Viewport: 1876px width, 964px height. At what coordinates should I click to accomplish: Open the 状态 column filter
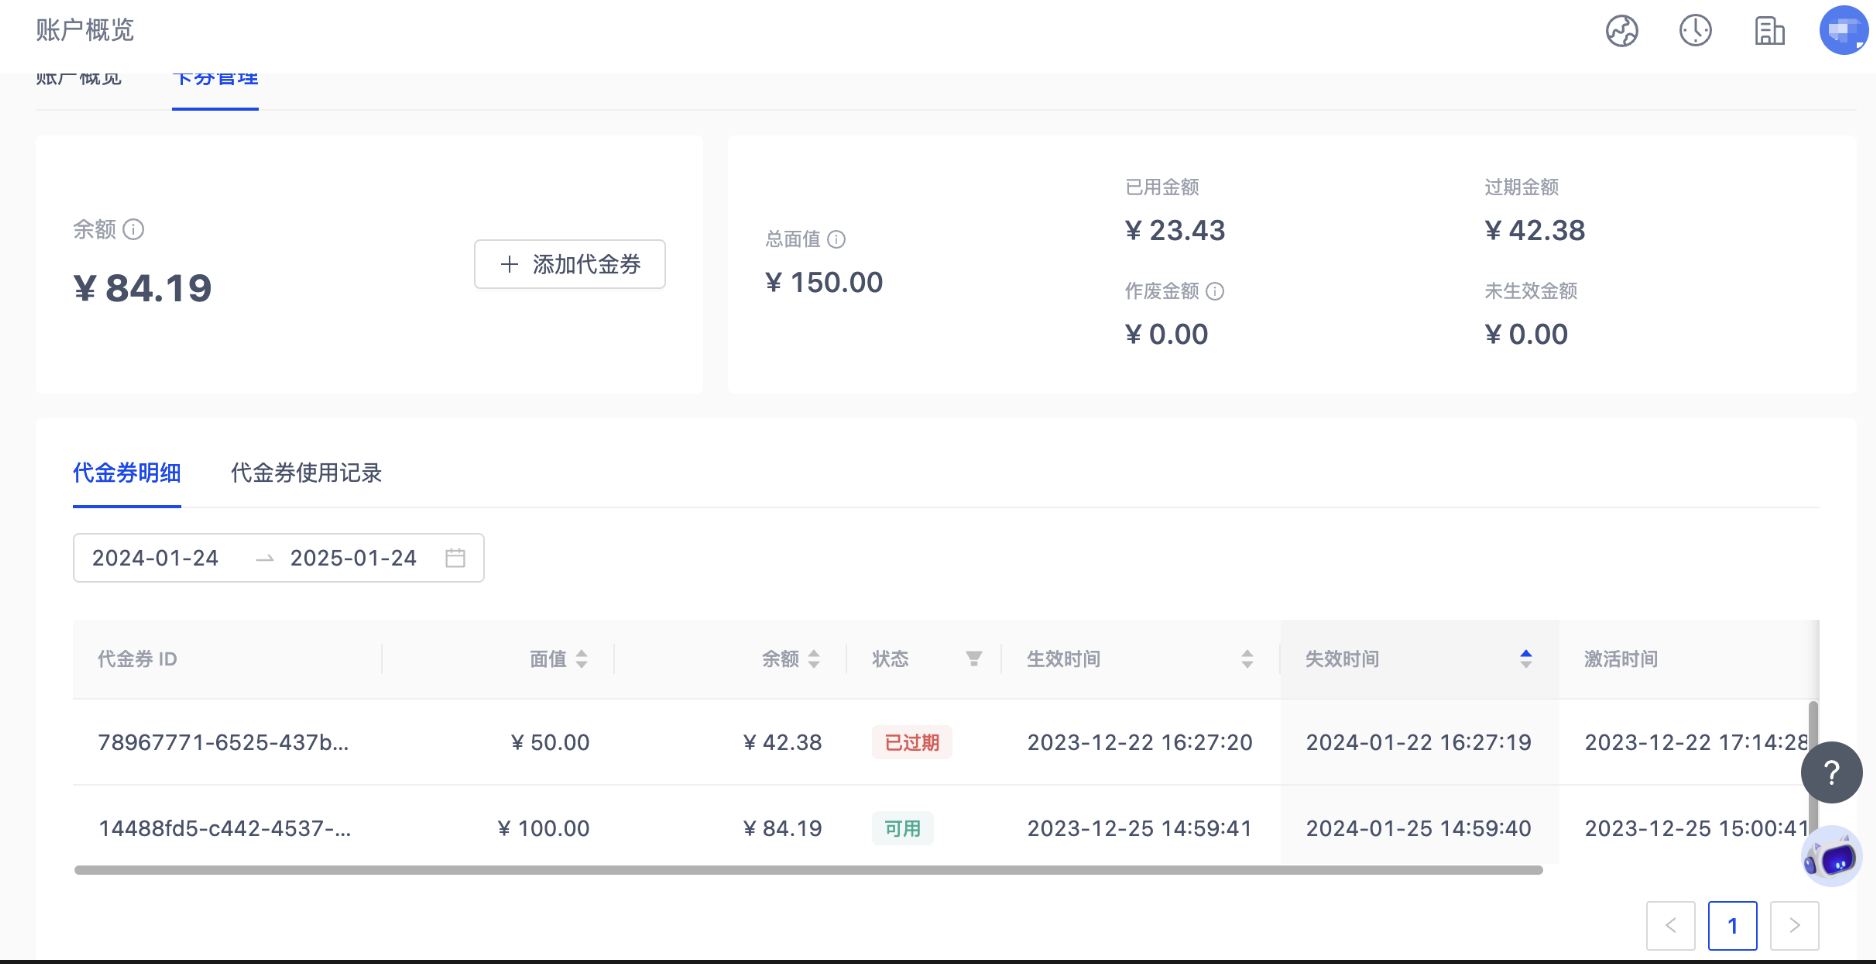pyautogui.click(x=973, y=659)
